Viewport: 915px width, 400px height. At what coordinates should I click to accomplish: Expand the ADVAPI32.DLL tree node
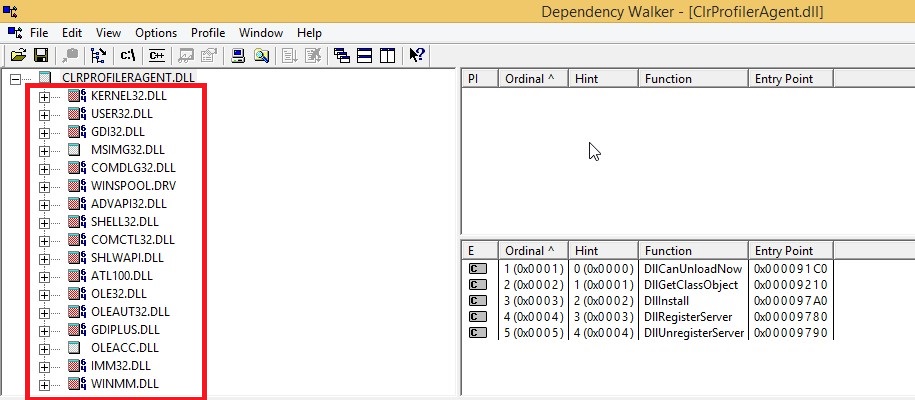click(44, 205)
